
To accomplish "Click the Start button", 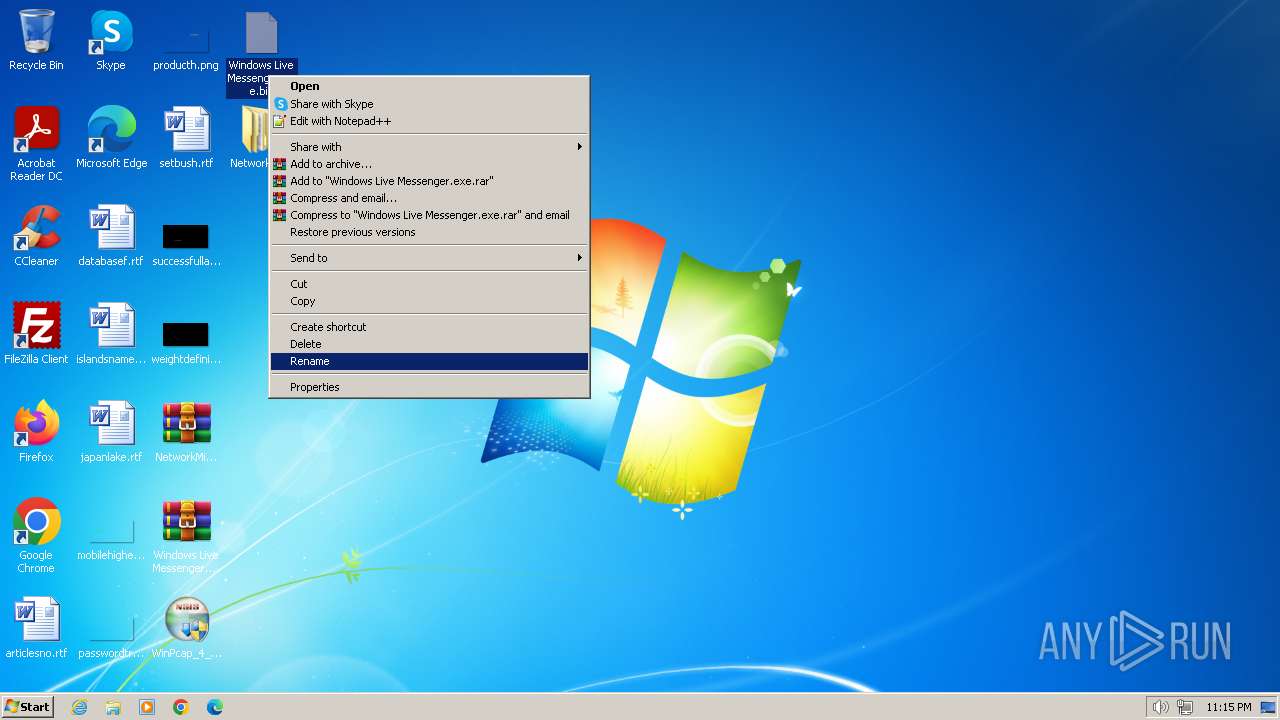I will [x=27, y=707].
